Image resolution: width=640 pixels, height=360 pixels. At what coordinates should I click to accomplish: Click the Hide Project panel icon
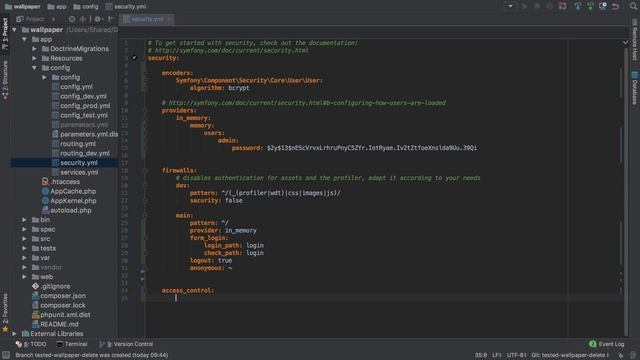click(111, 19)
